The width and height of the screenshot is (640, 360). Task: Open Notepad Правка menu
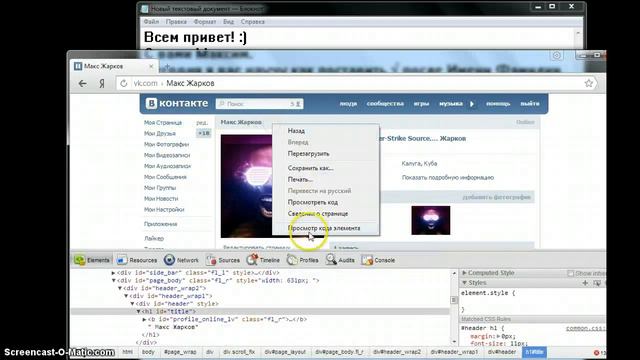tap(176, 22)
